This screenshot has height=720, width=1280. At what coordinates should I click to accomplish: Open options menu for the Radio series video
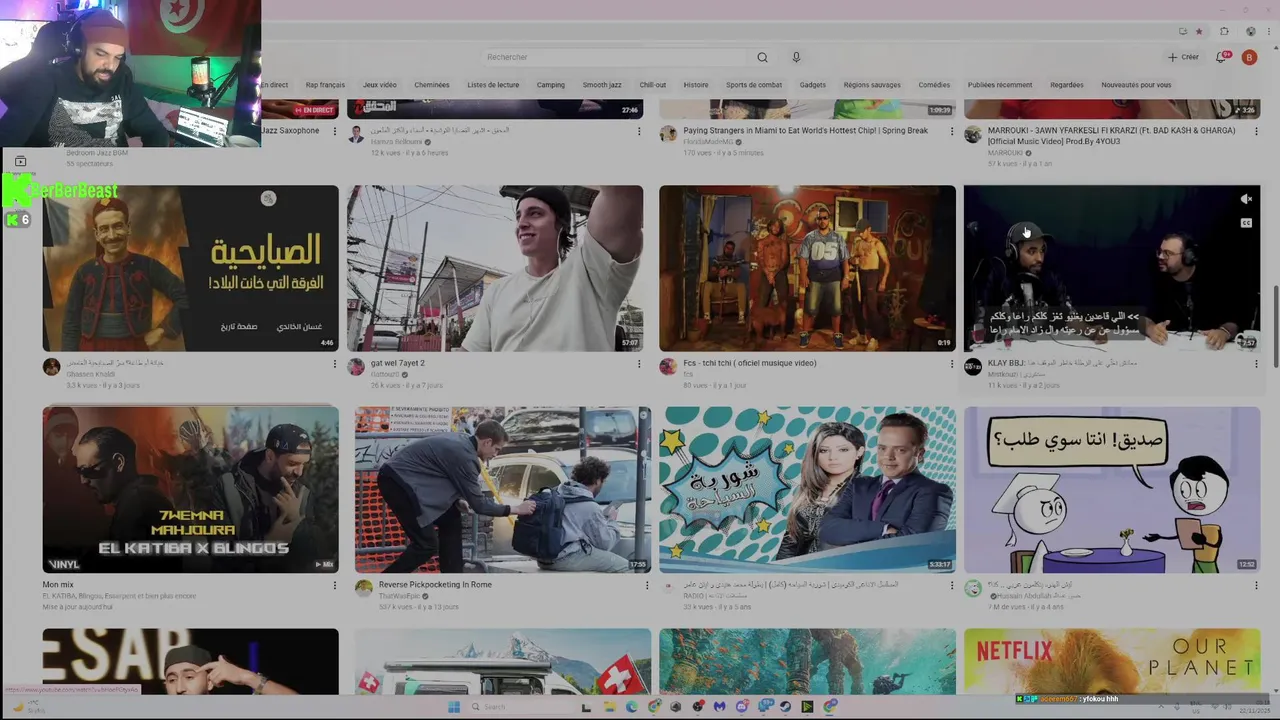pyautogui.click(x=951, y=585)
